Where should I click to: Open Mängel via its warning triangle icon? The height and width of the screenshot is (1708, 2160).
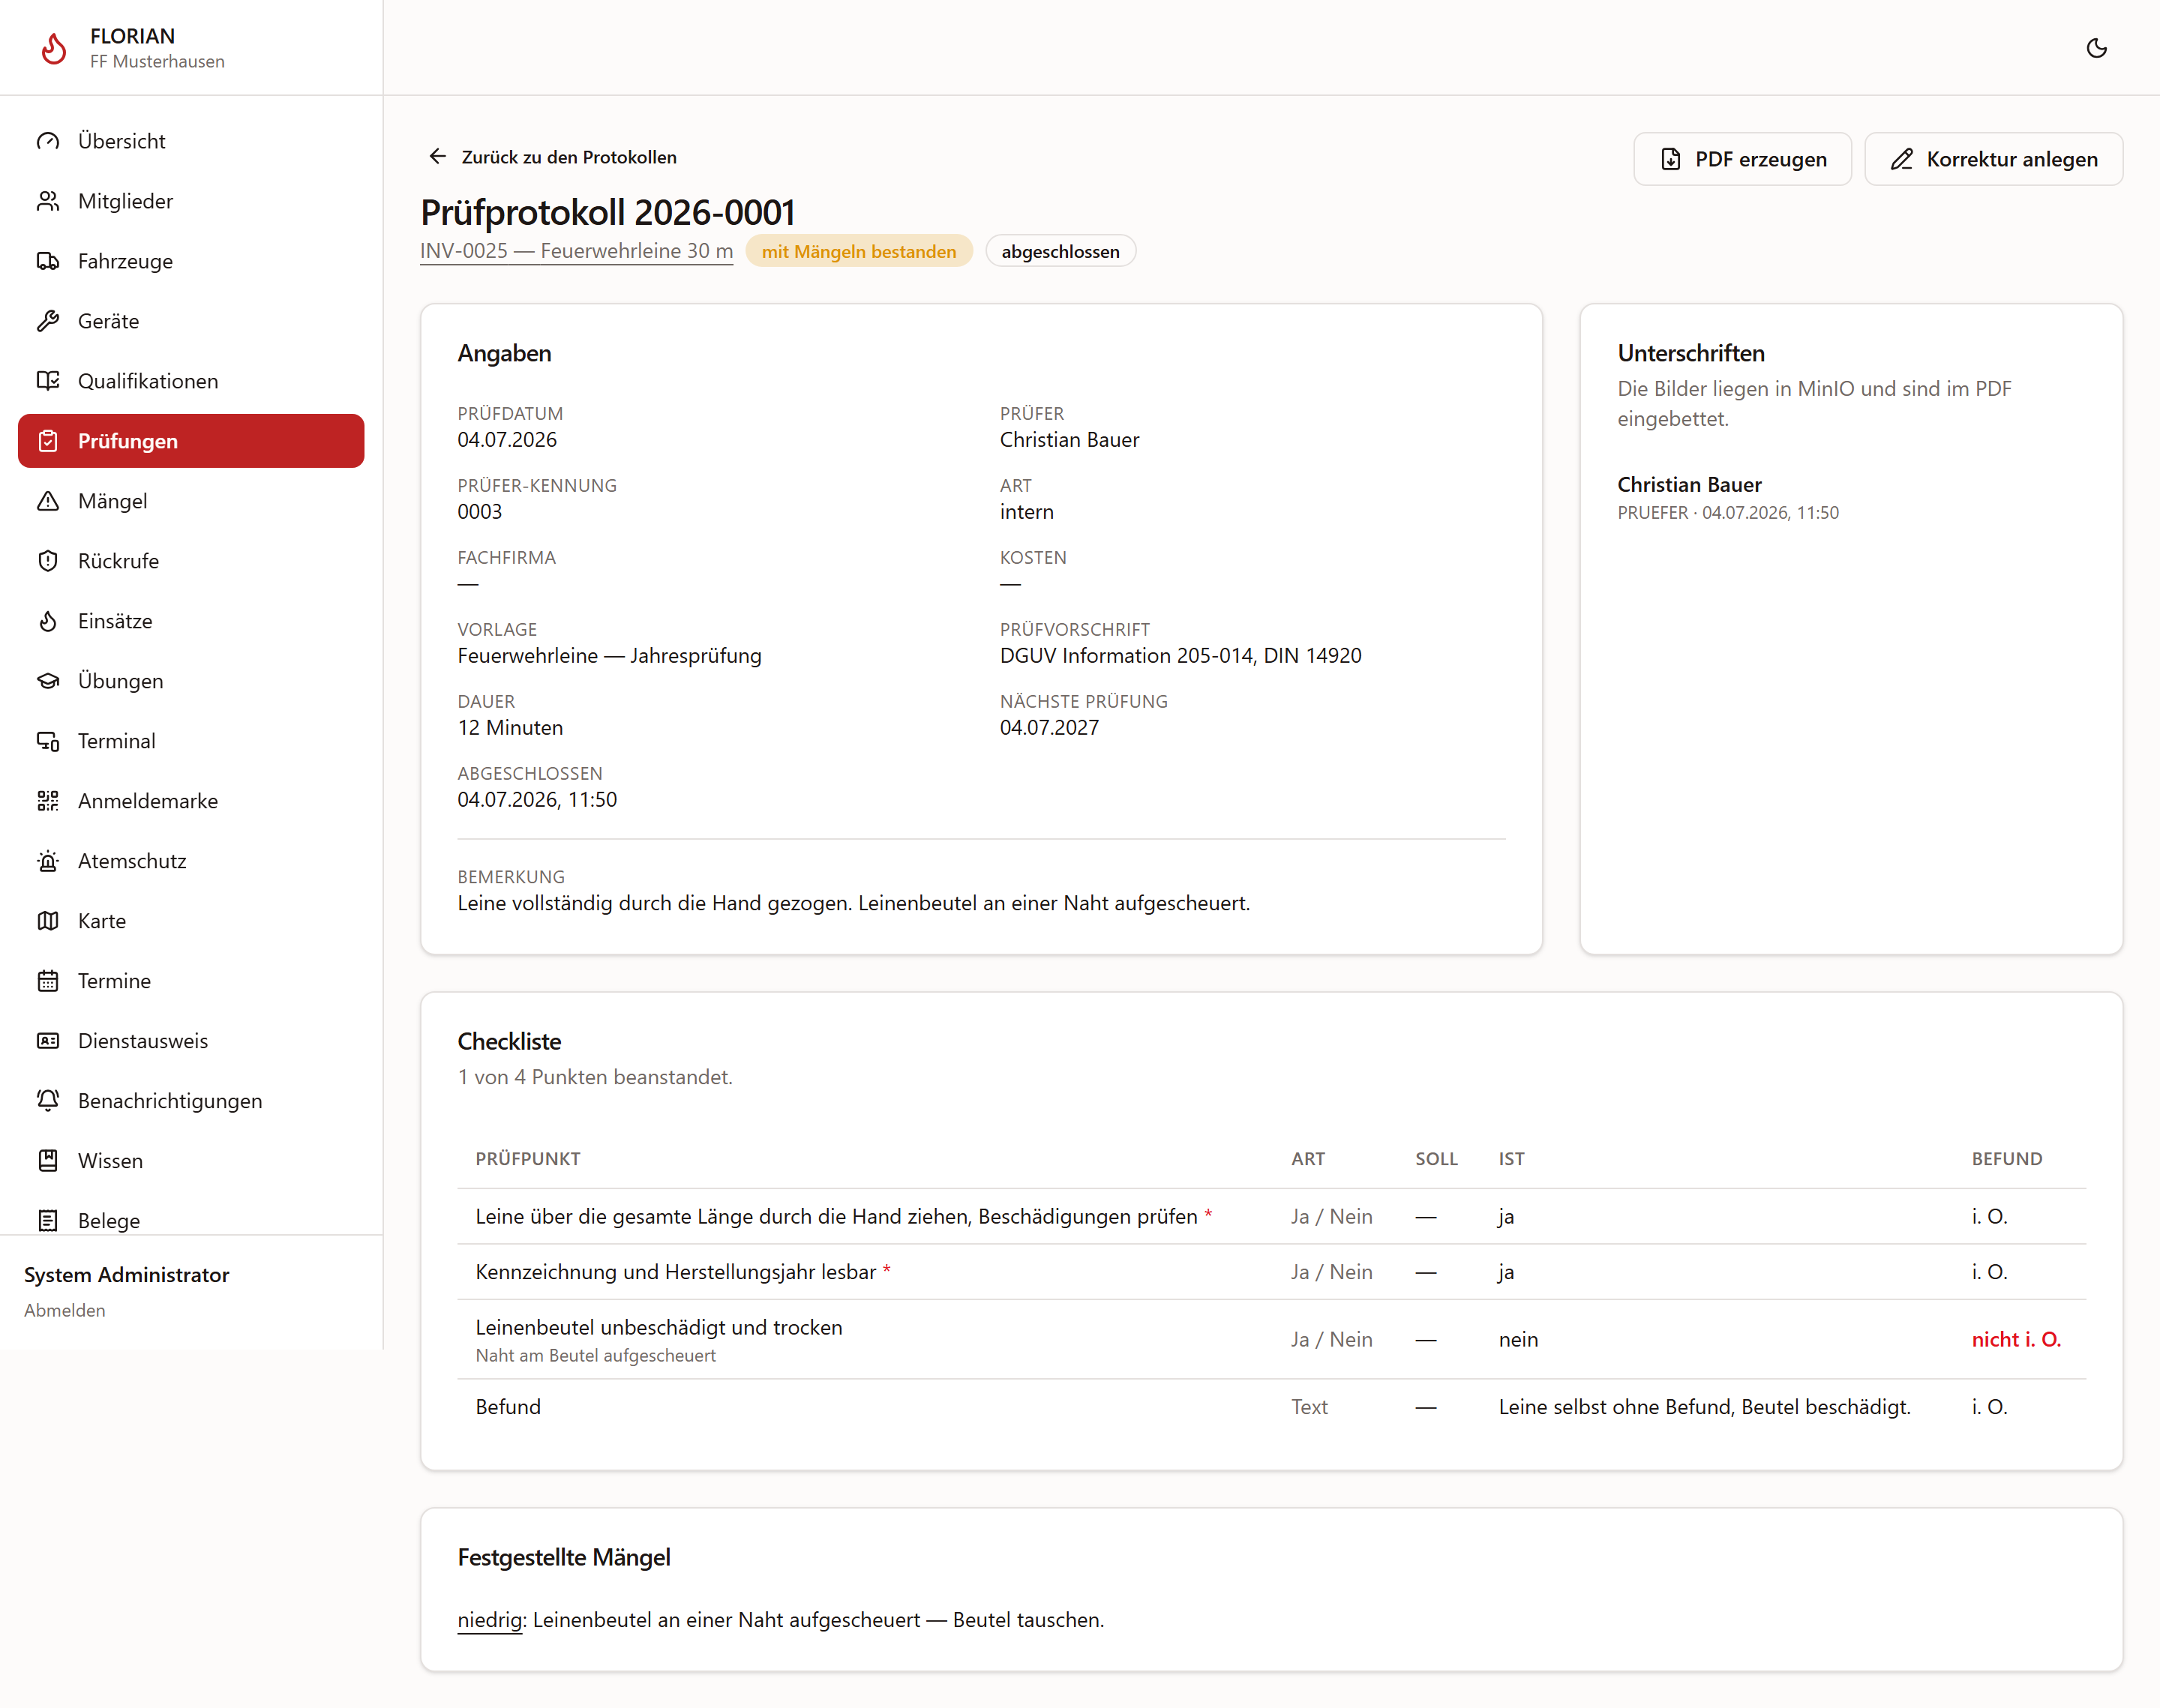pos(48,501)
